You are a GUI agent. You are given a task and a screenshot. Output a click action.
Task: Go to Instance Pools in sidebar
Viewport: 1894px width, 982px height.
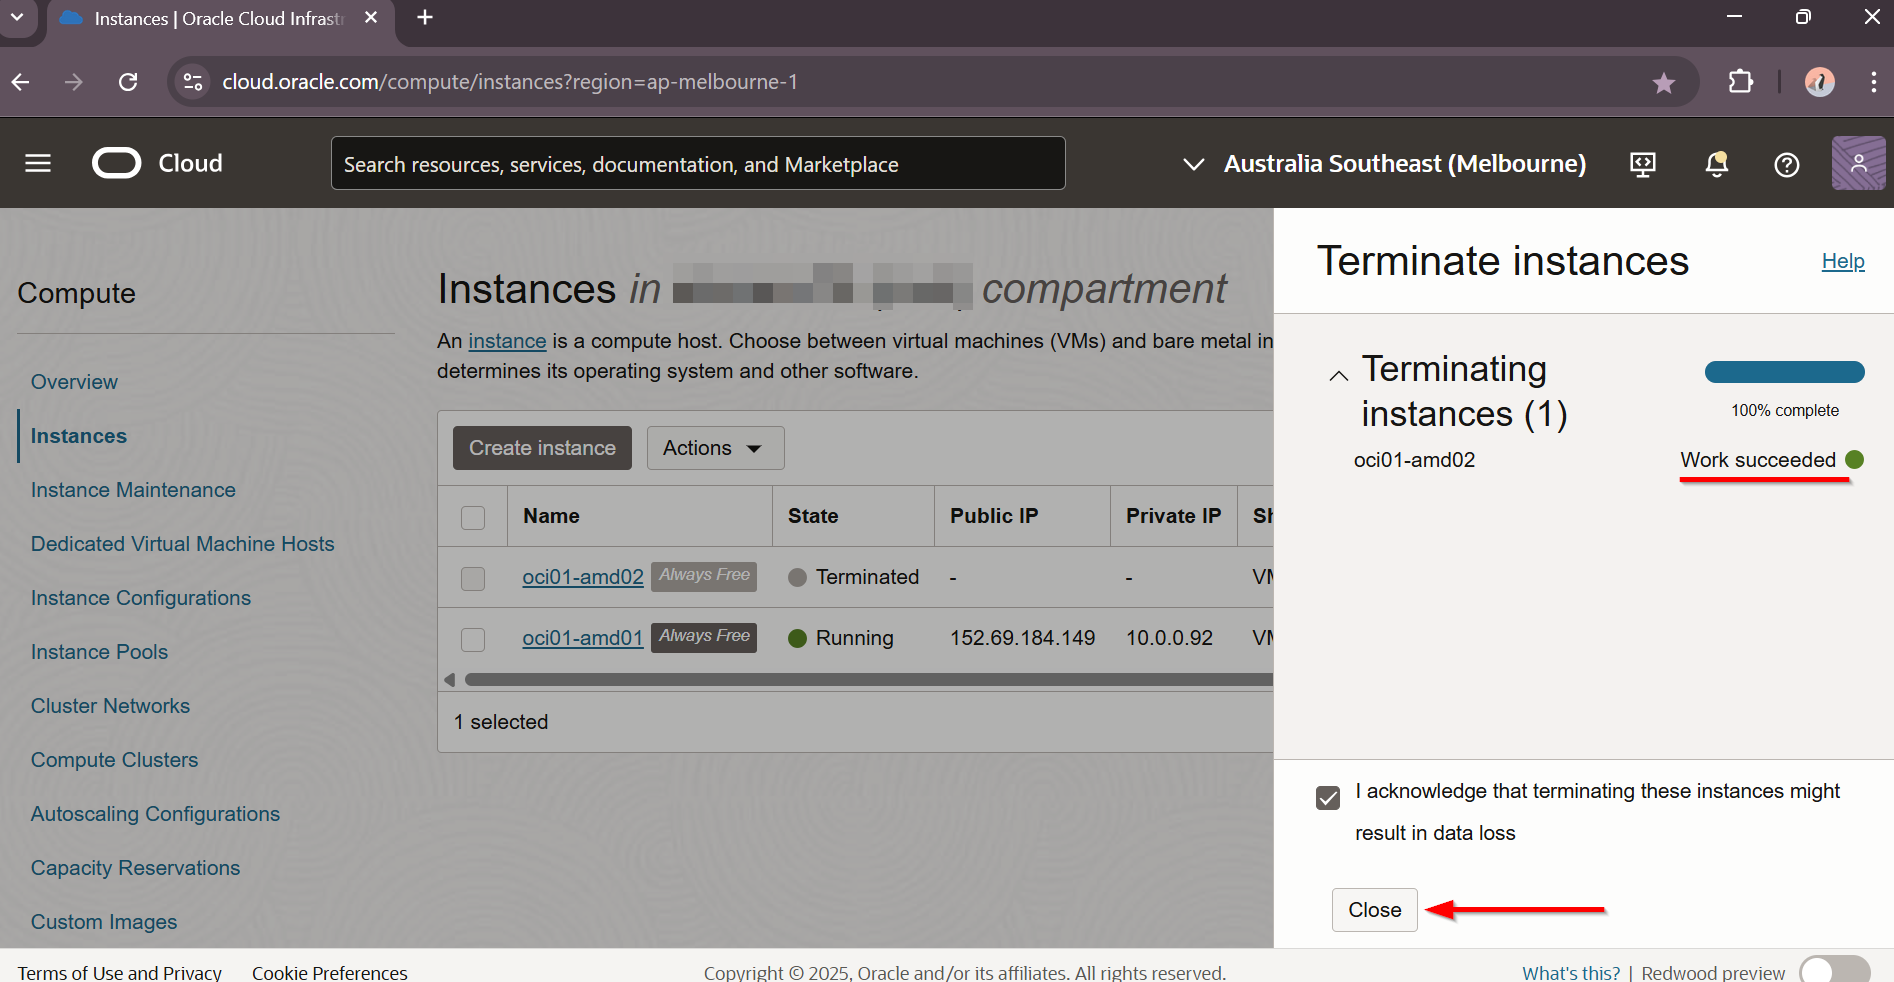click(99, 652)
